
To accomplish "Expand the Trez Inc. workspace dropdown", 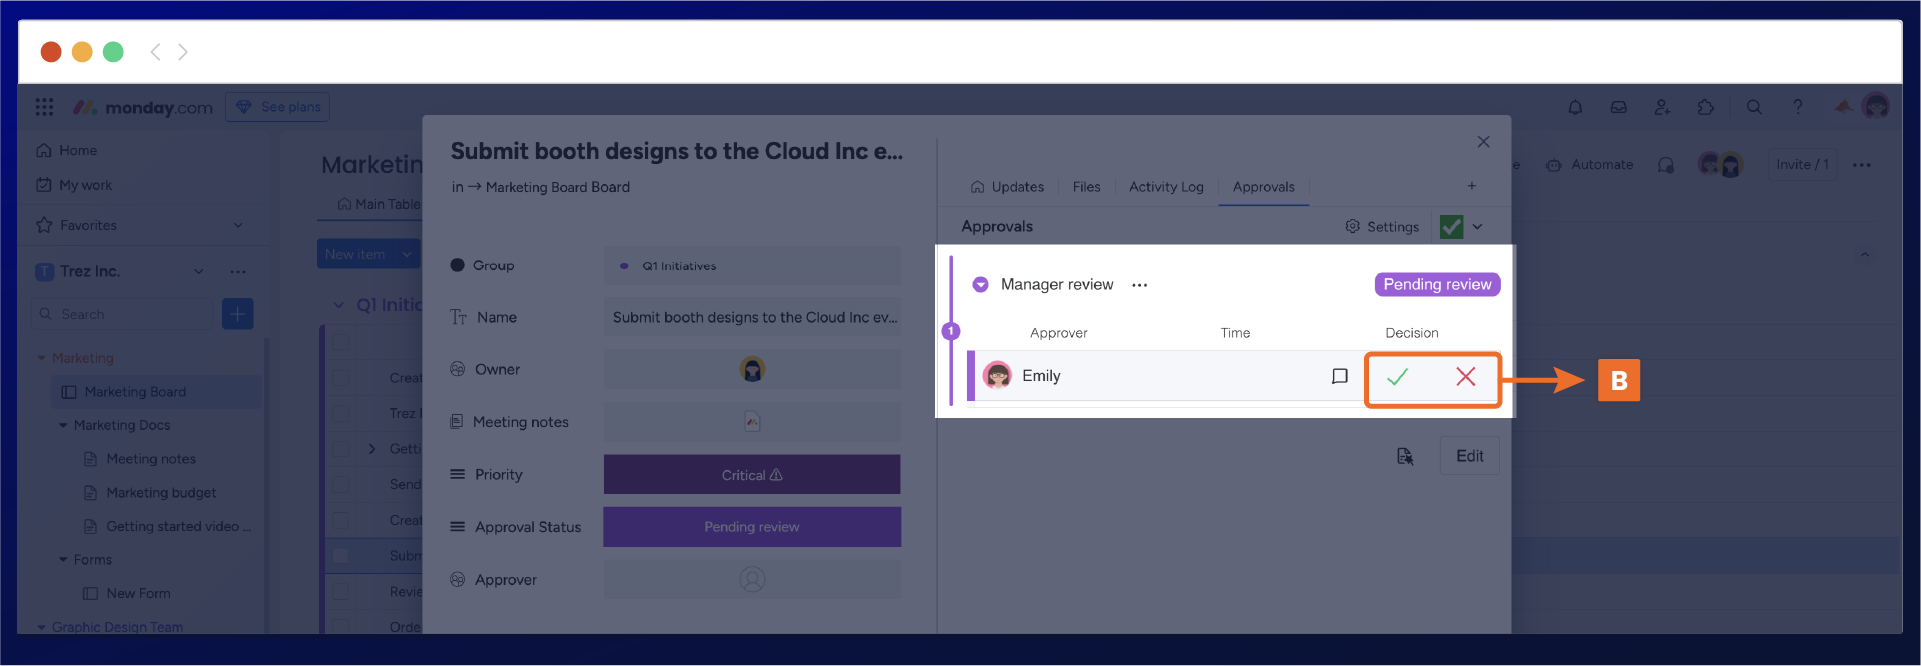I will (x=199, y=271).
